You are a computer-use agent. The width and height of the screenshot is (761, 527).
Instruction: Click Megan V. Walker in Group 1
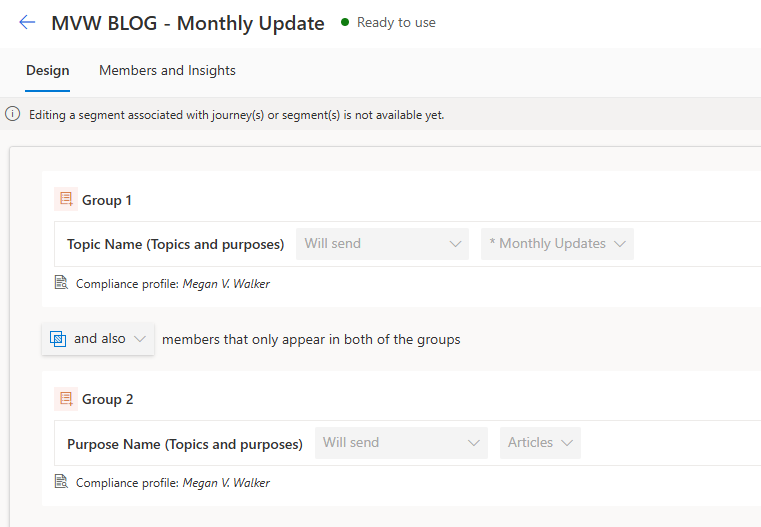pyautogui.click(x=226, y=284)
